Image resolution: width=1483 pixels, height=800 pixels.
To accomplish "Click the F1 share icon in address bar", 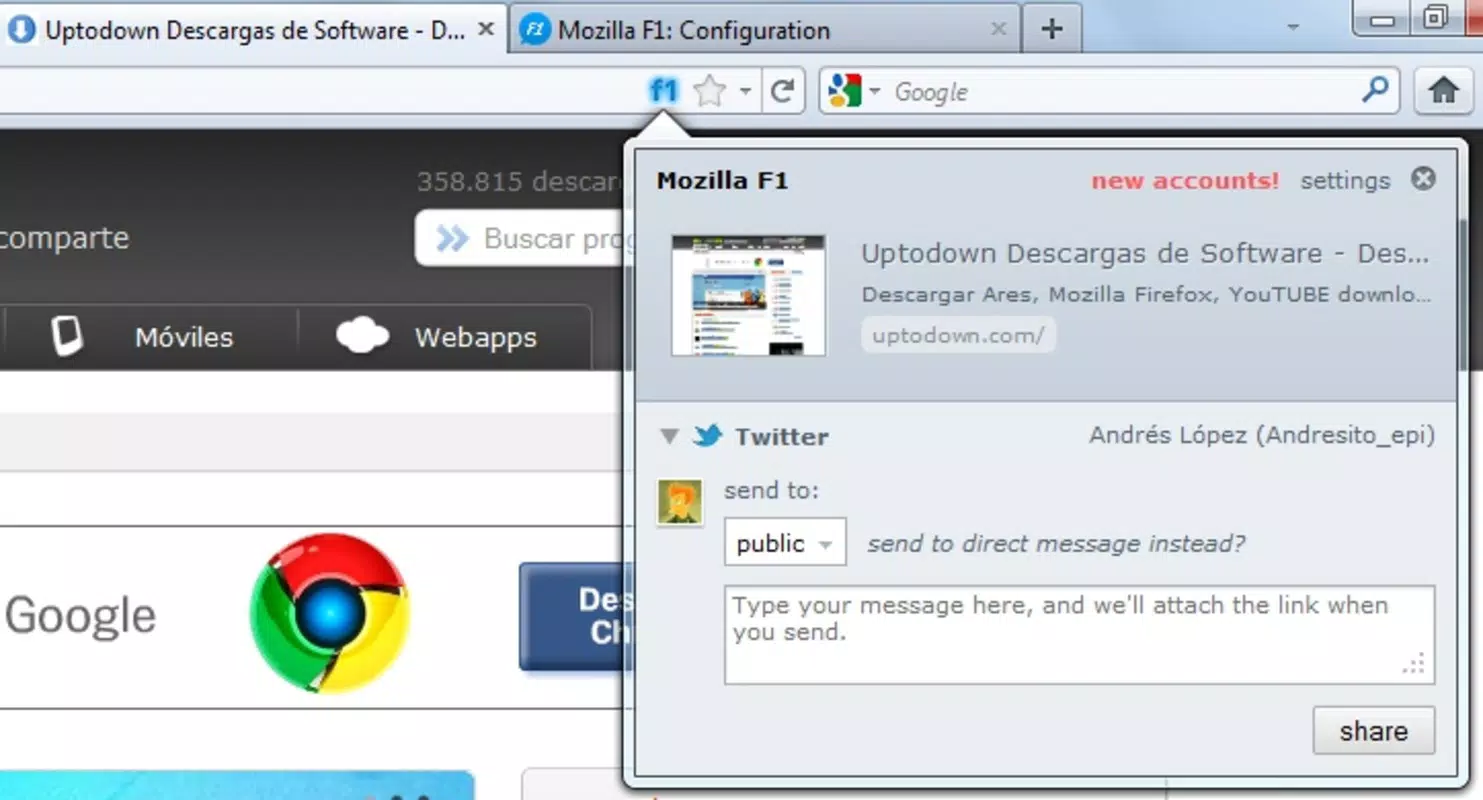I will 664,92.
